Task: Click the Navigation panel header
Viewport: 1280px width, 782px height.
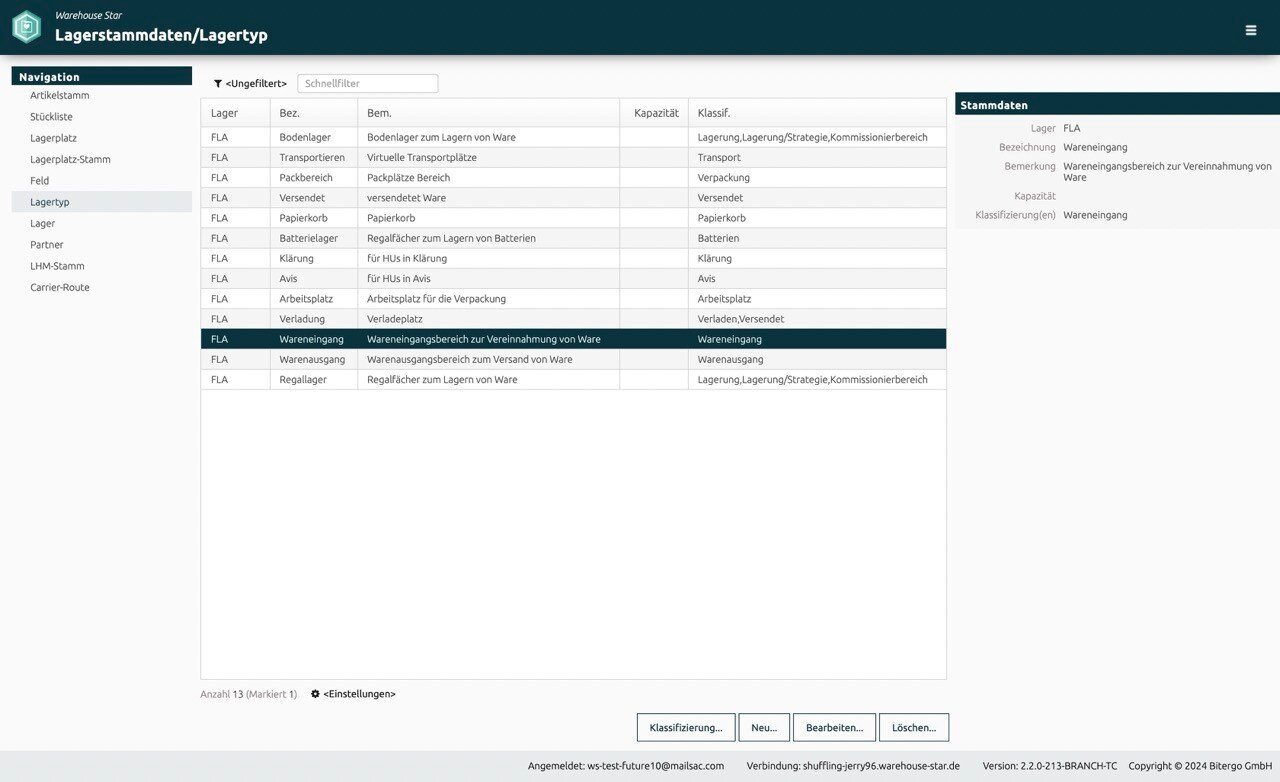Action: click(101, 76)
